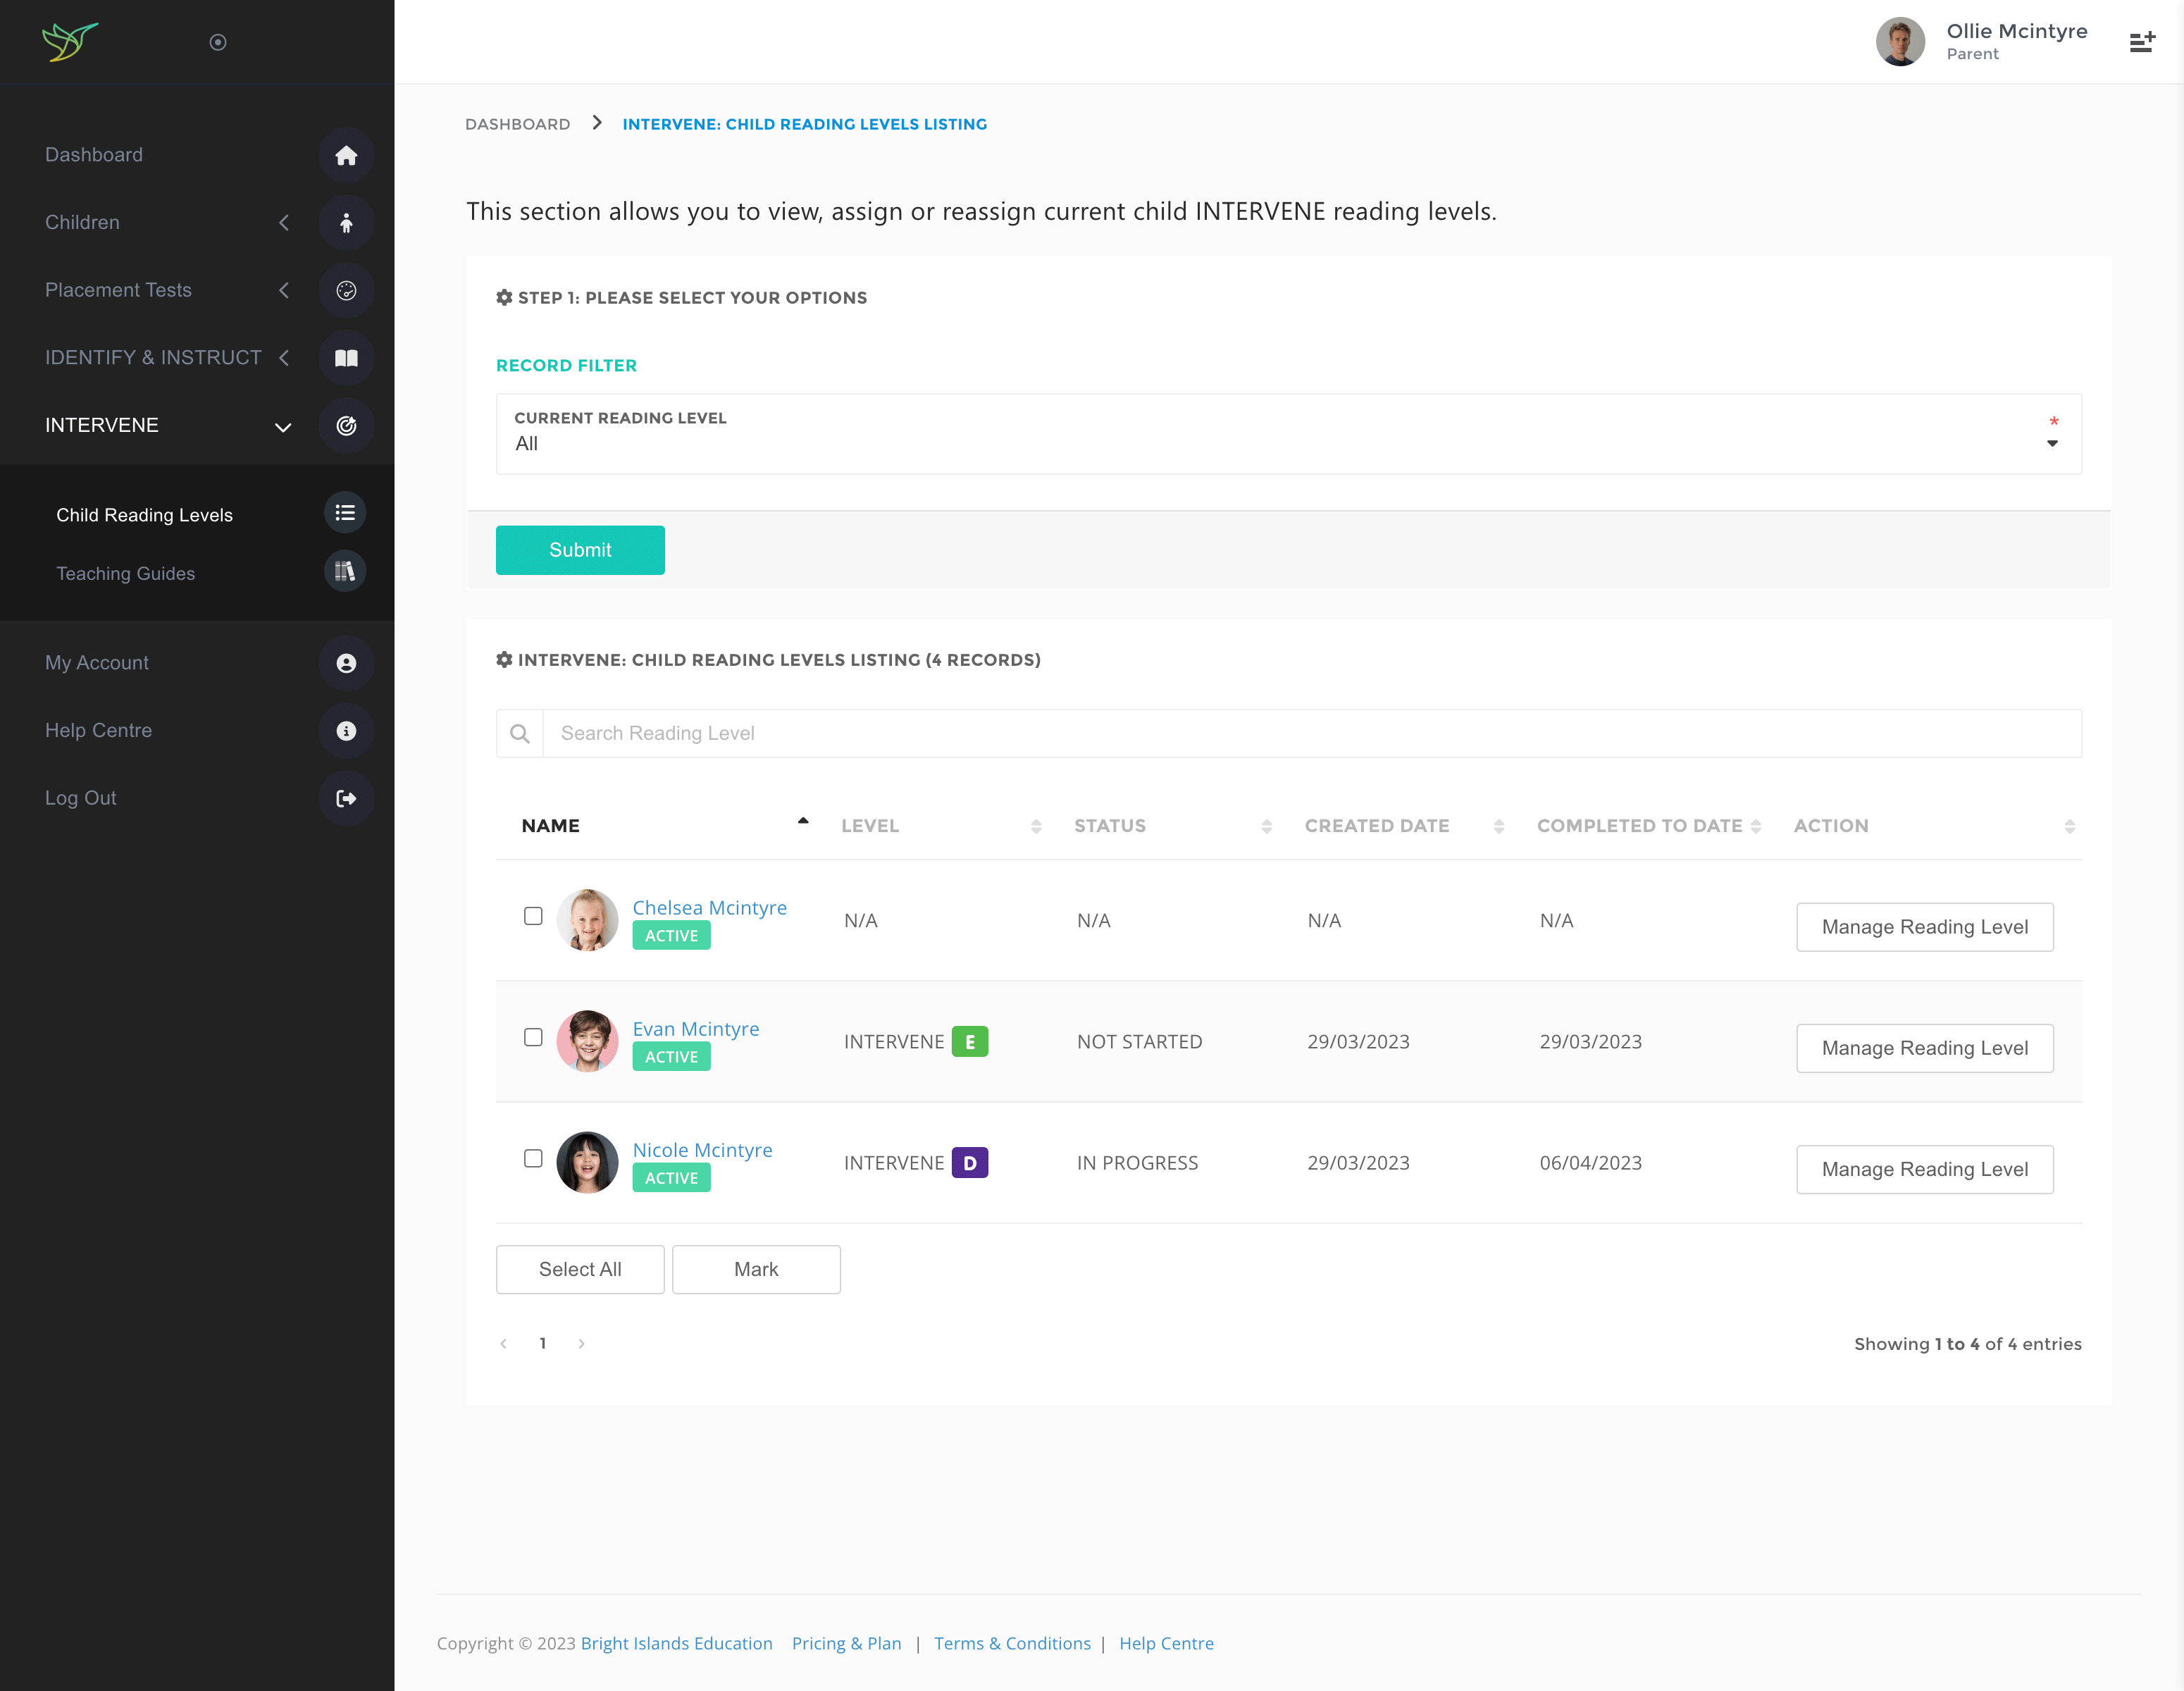This screenshot has width=2184, height=1691.
Task: Open the top-right add-list menu icon
Action: tap(2141, 42)
